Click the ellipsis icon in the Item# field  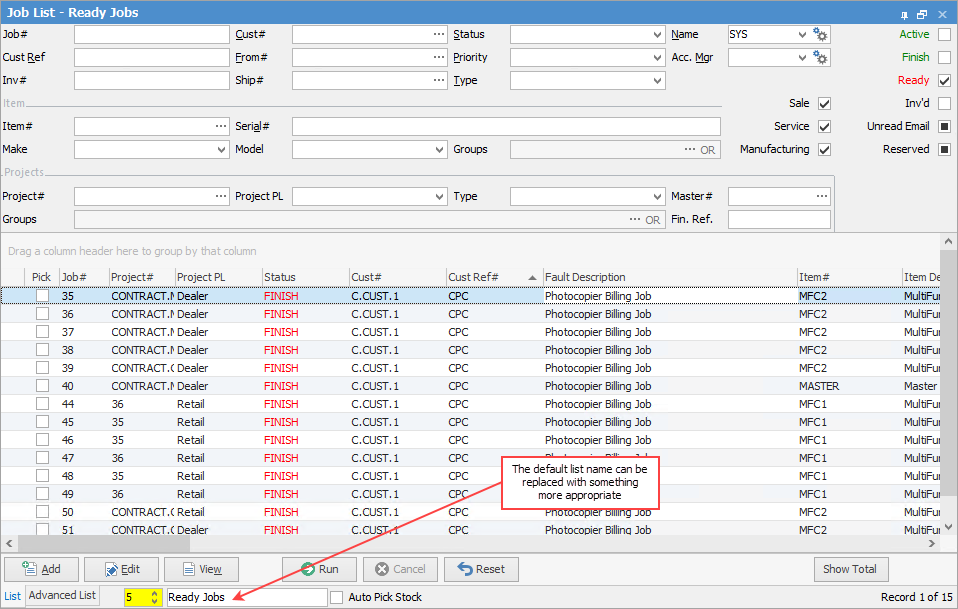pos(220,127)
